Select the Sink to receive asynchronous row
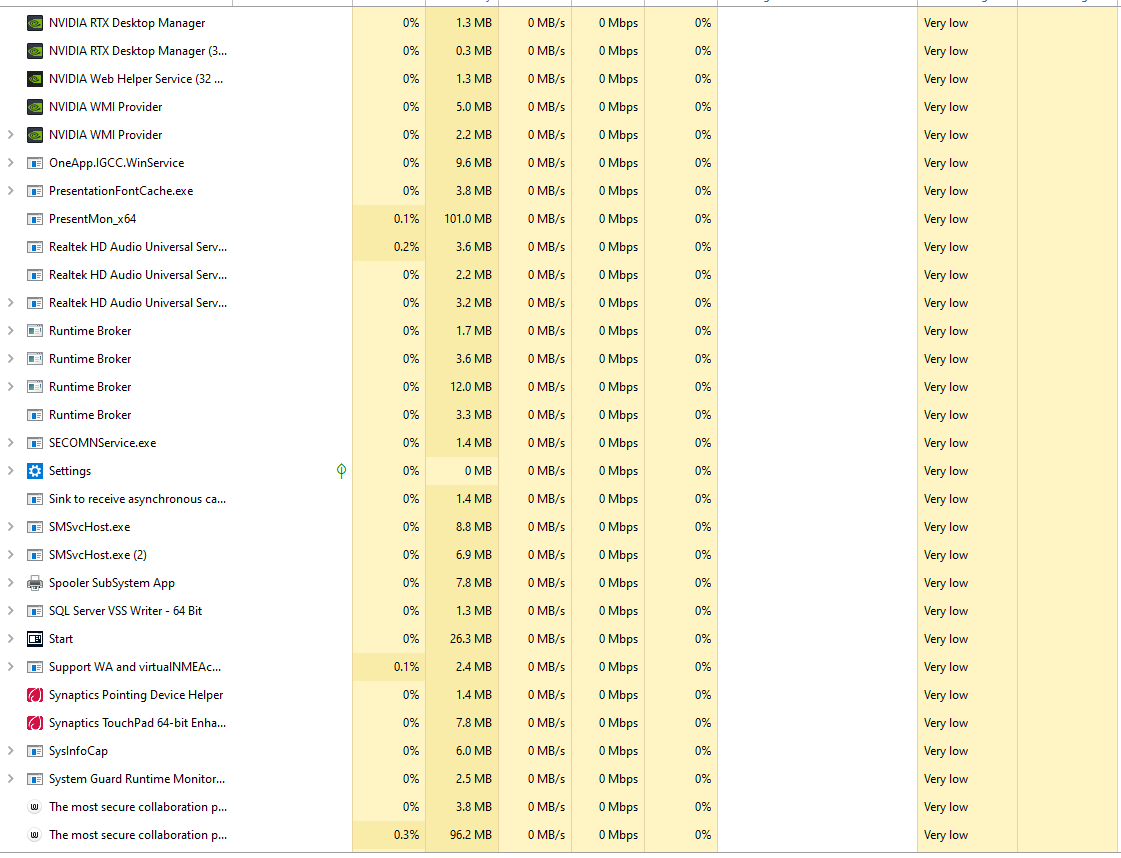The image size is (1121, 858). 138,499
